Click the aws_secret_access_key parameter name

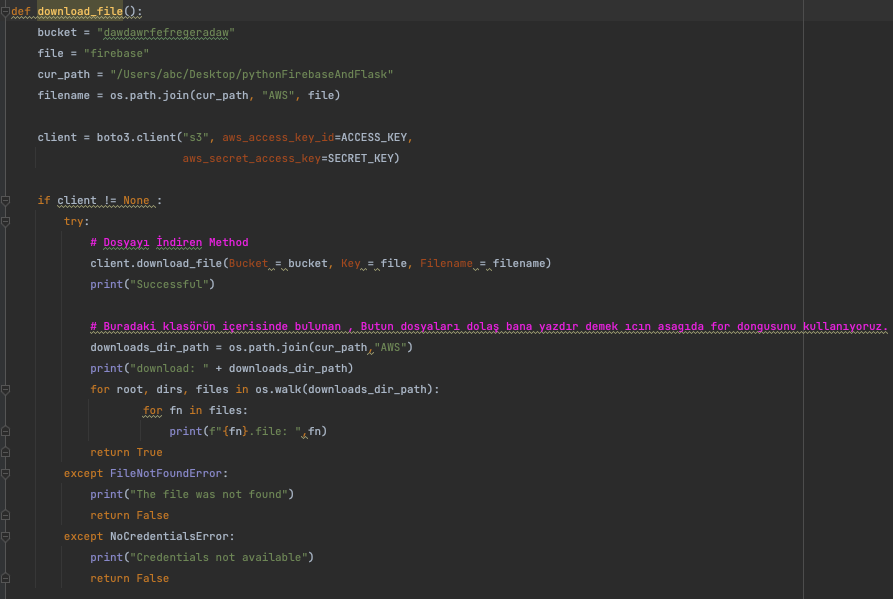(252, 158)
